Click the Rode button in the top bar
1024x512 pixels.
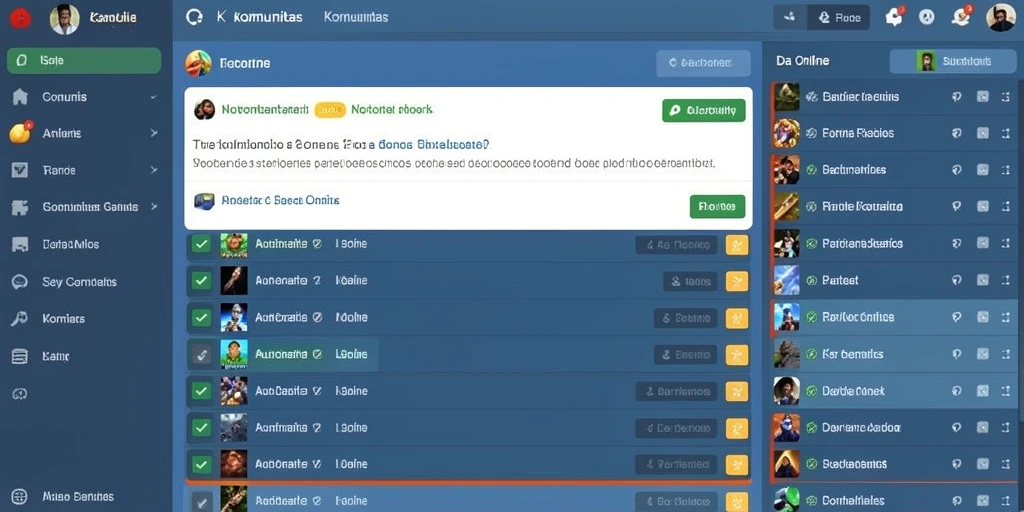click(x=839, y=18)
